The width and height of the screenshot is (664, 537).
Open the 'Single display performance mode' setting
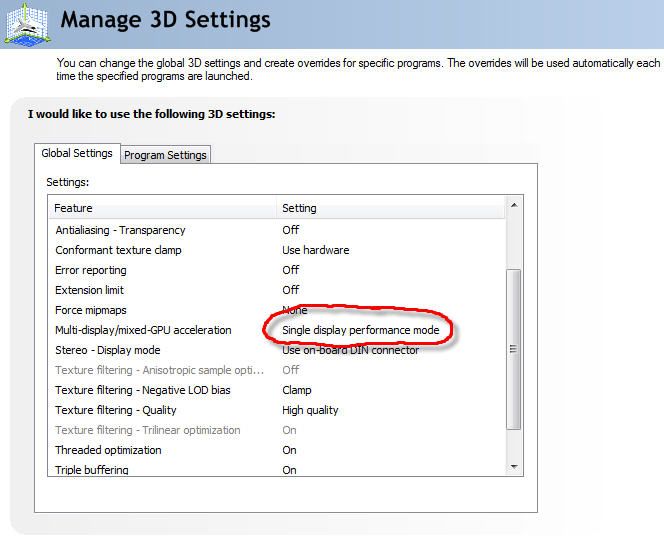(361, 330)
